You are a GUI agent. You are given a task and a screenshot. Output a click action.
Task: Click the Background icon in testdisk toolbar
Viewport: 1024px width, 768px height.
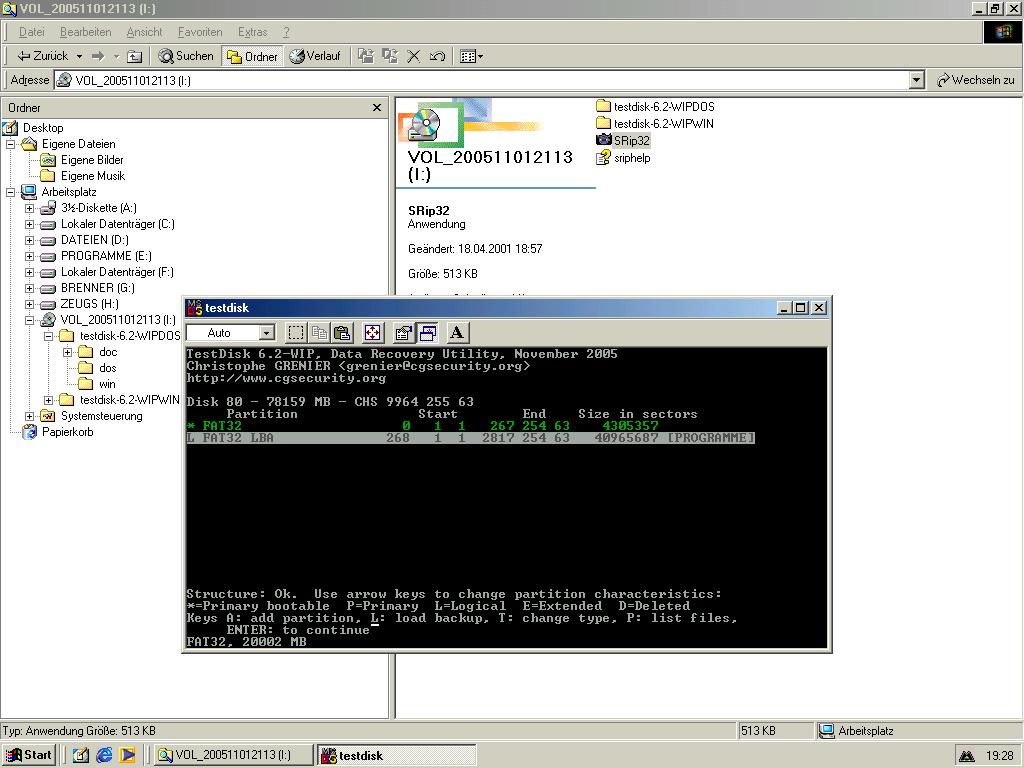tap(427, 333)
